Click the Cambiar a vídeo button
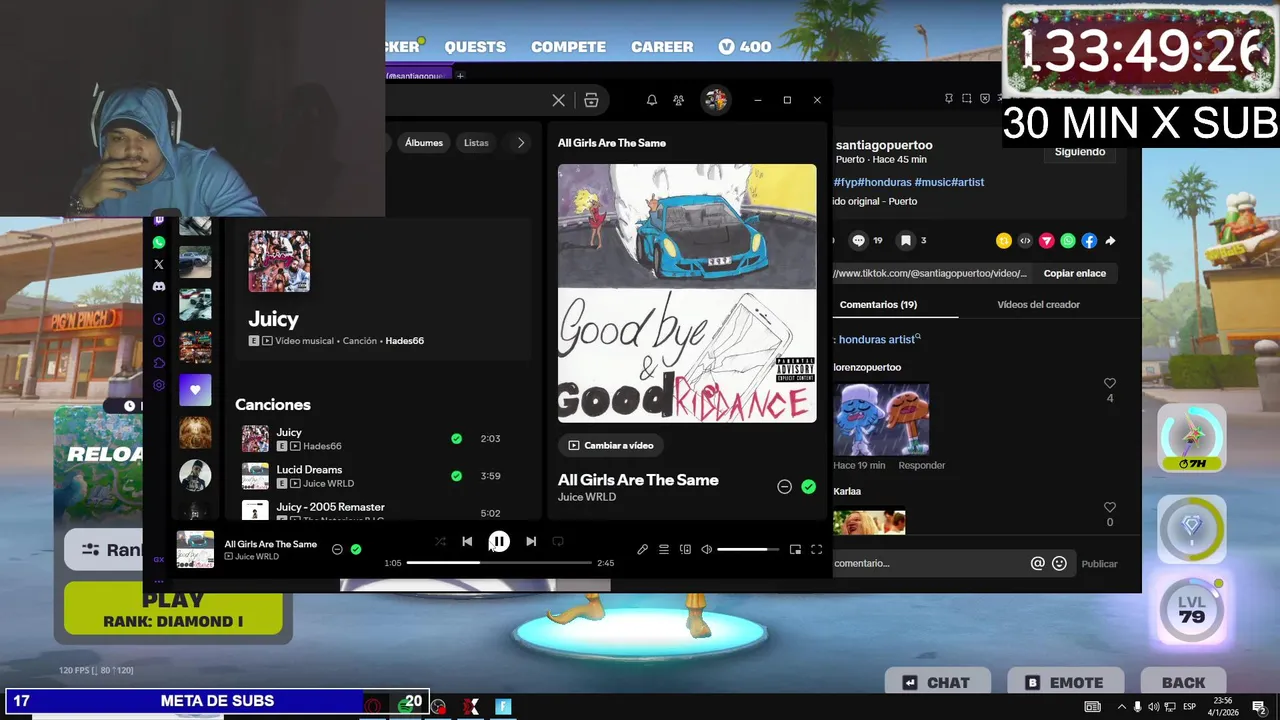Screen dimensions: 1280x720 pos(610,445)
